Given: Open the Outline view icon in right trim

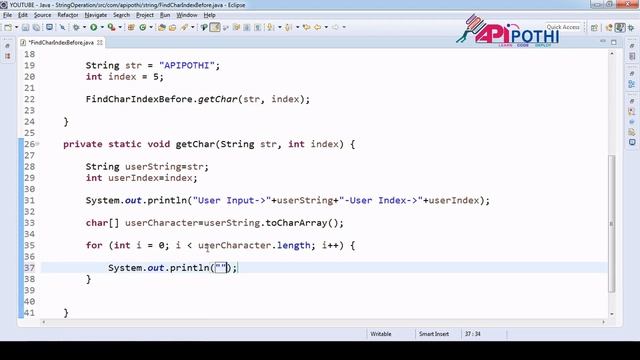Looking at the screenshot, I should [632, 84].
